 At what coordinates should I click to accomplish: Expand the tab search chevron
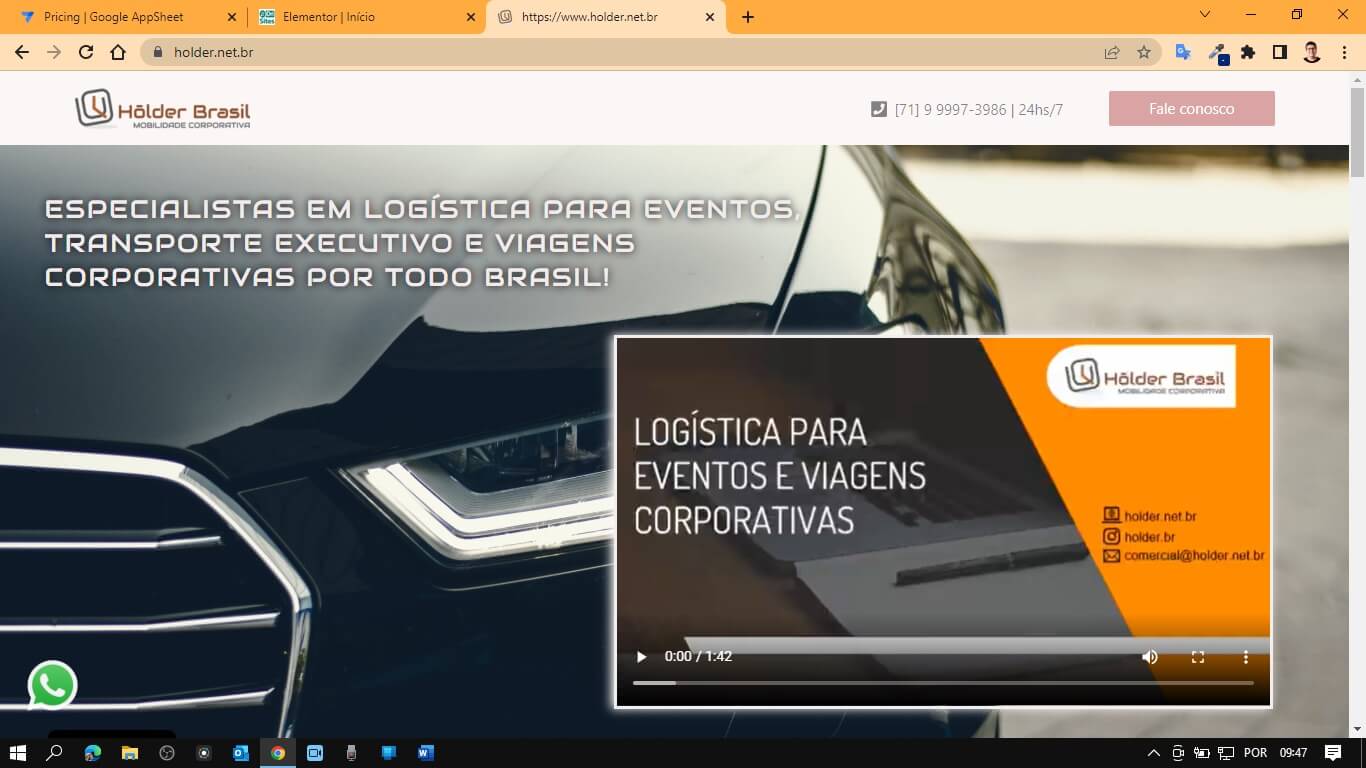[x=1205, y=15]
